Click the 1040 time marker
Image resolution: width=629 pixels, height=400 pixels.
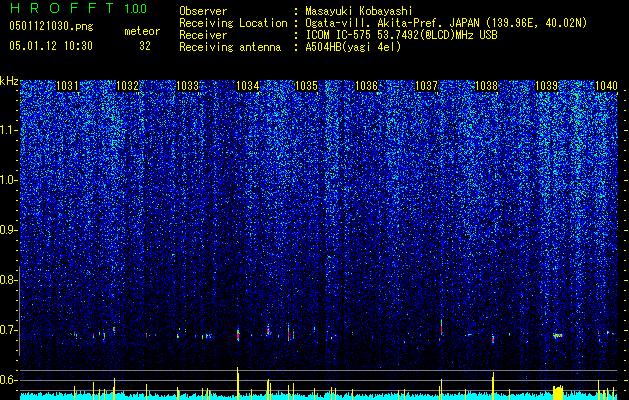(606, 86)
